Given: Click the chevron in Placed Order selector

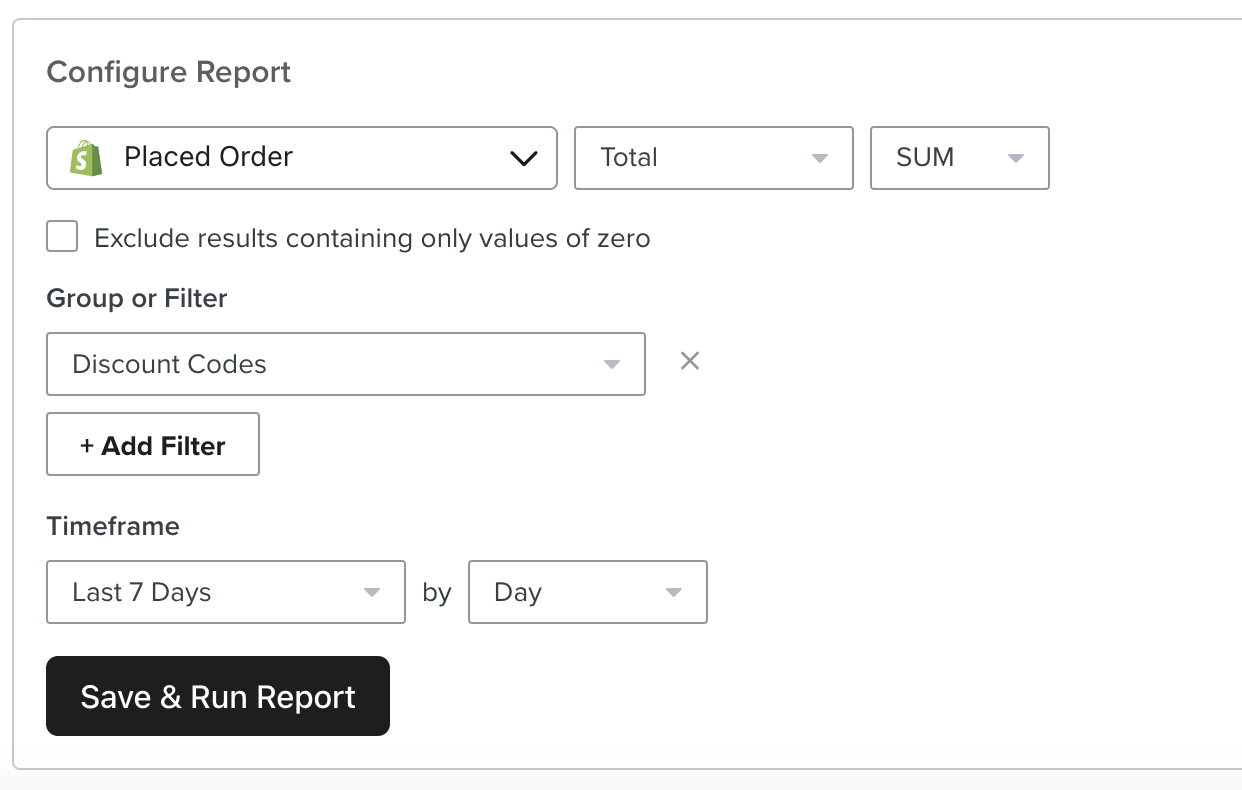Looking at the screenshot, I should [x=524, y=158].
